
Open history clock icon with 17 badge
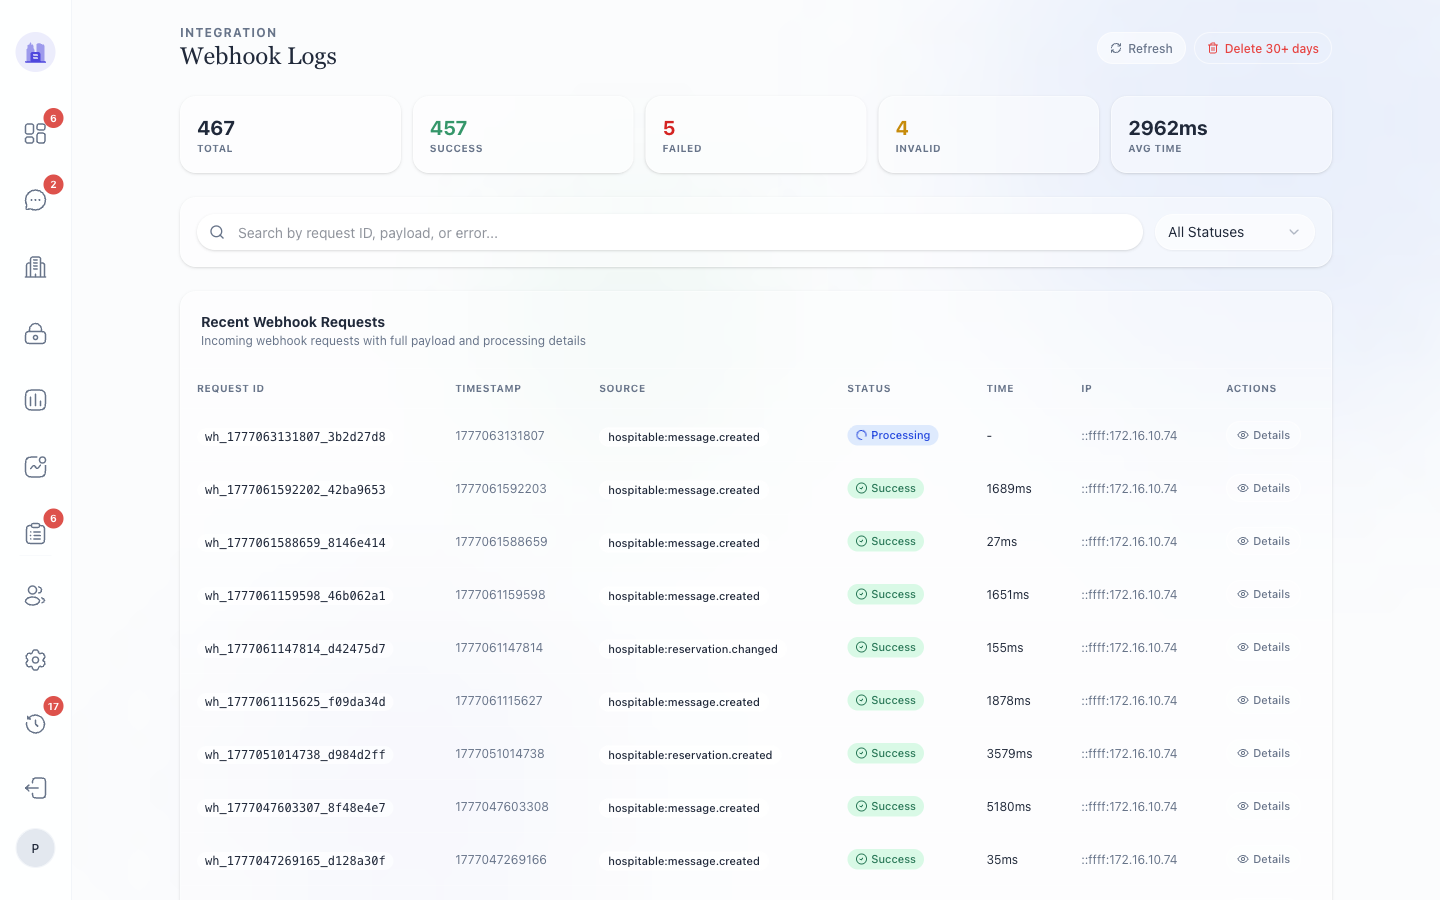click(x=35, y=723)
